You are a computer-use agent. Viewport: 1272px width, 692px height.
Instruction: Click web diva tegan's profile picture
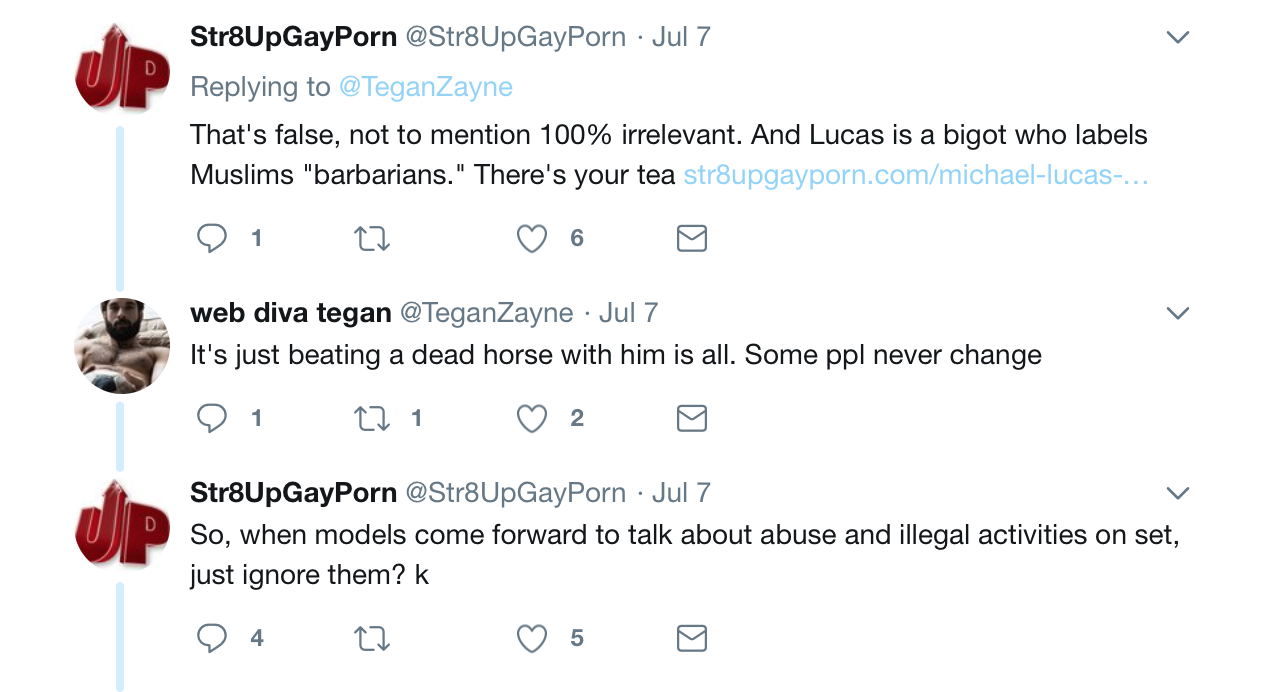click(122, 346)
